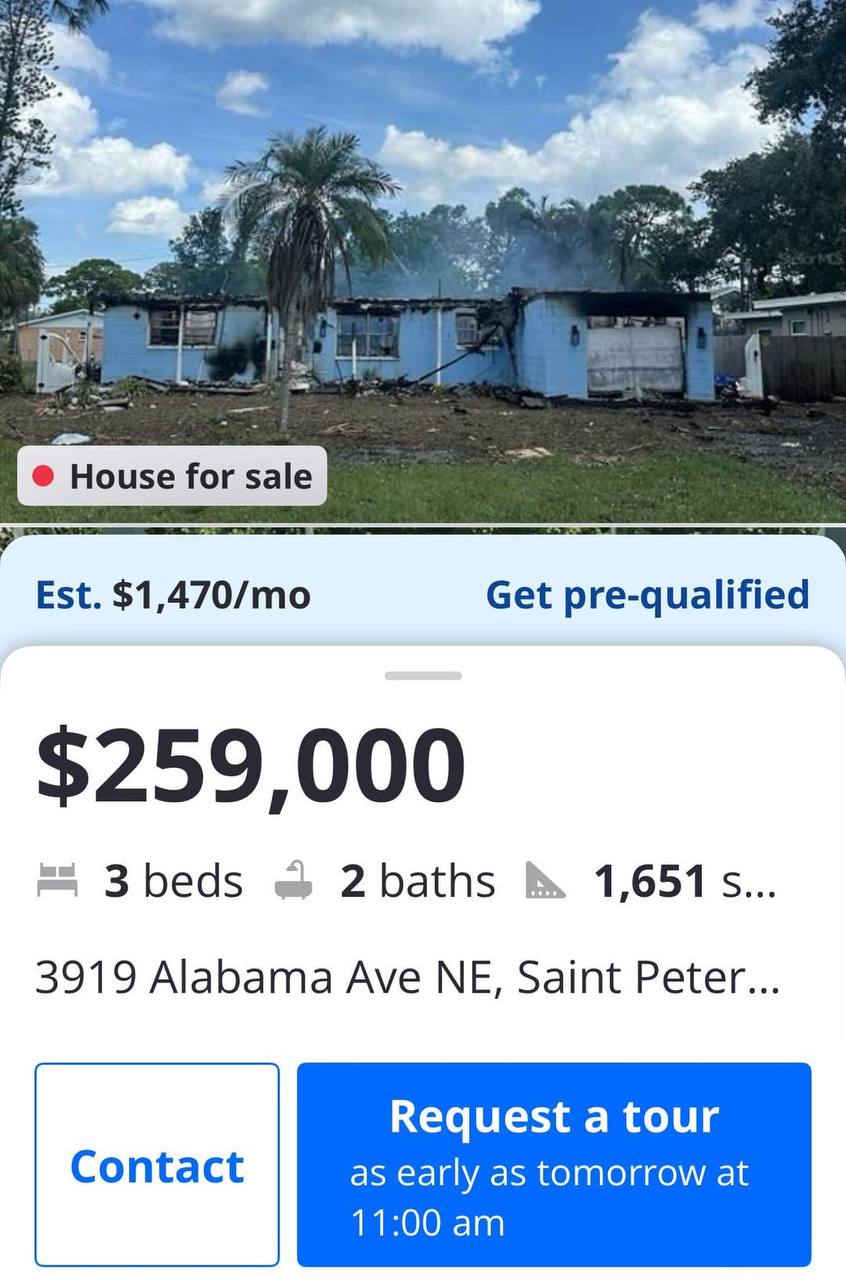Tap the Est. $1,470/mo payment estimate

173,595
